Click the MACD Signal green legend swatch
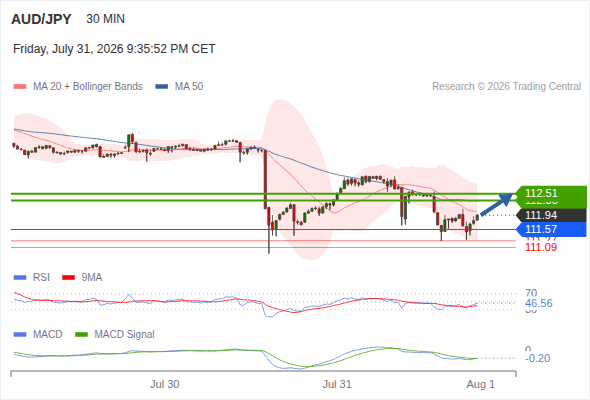590x400 pixels. coord(81,335)
